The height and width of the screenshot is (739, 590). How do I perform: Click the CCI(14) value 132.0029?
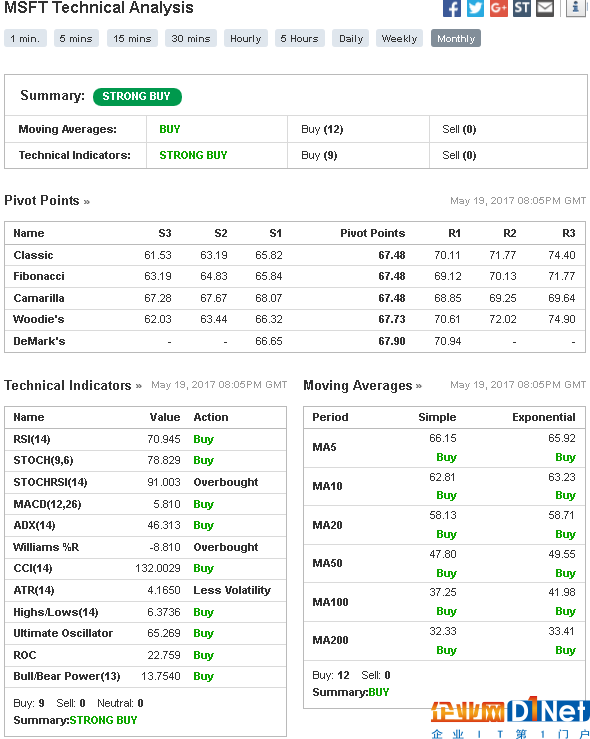(158, 568)
